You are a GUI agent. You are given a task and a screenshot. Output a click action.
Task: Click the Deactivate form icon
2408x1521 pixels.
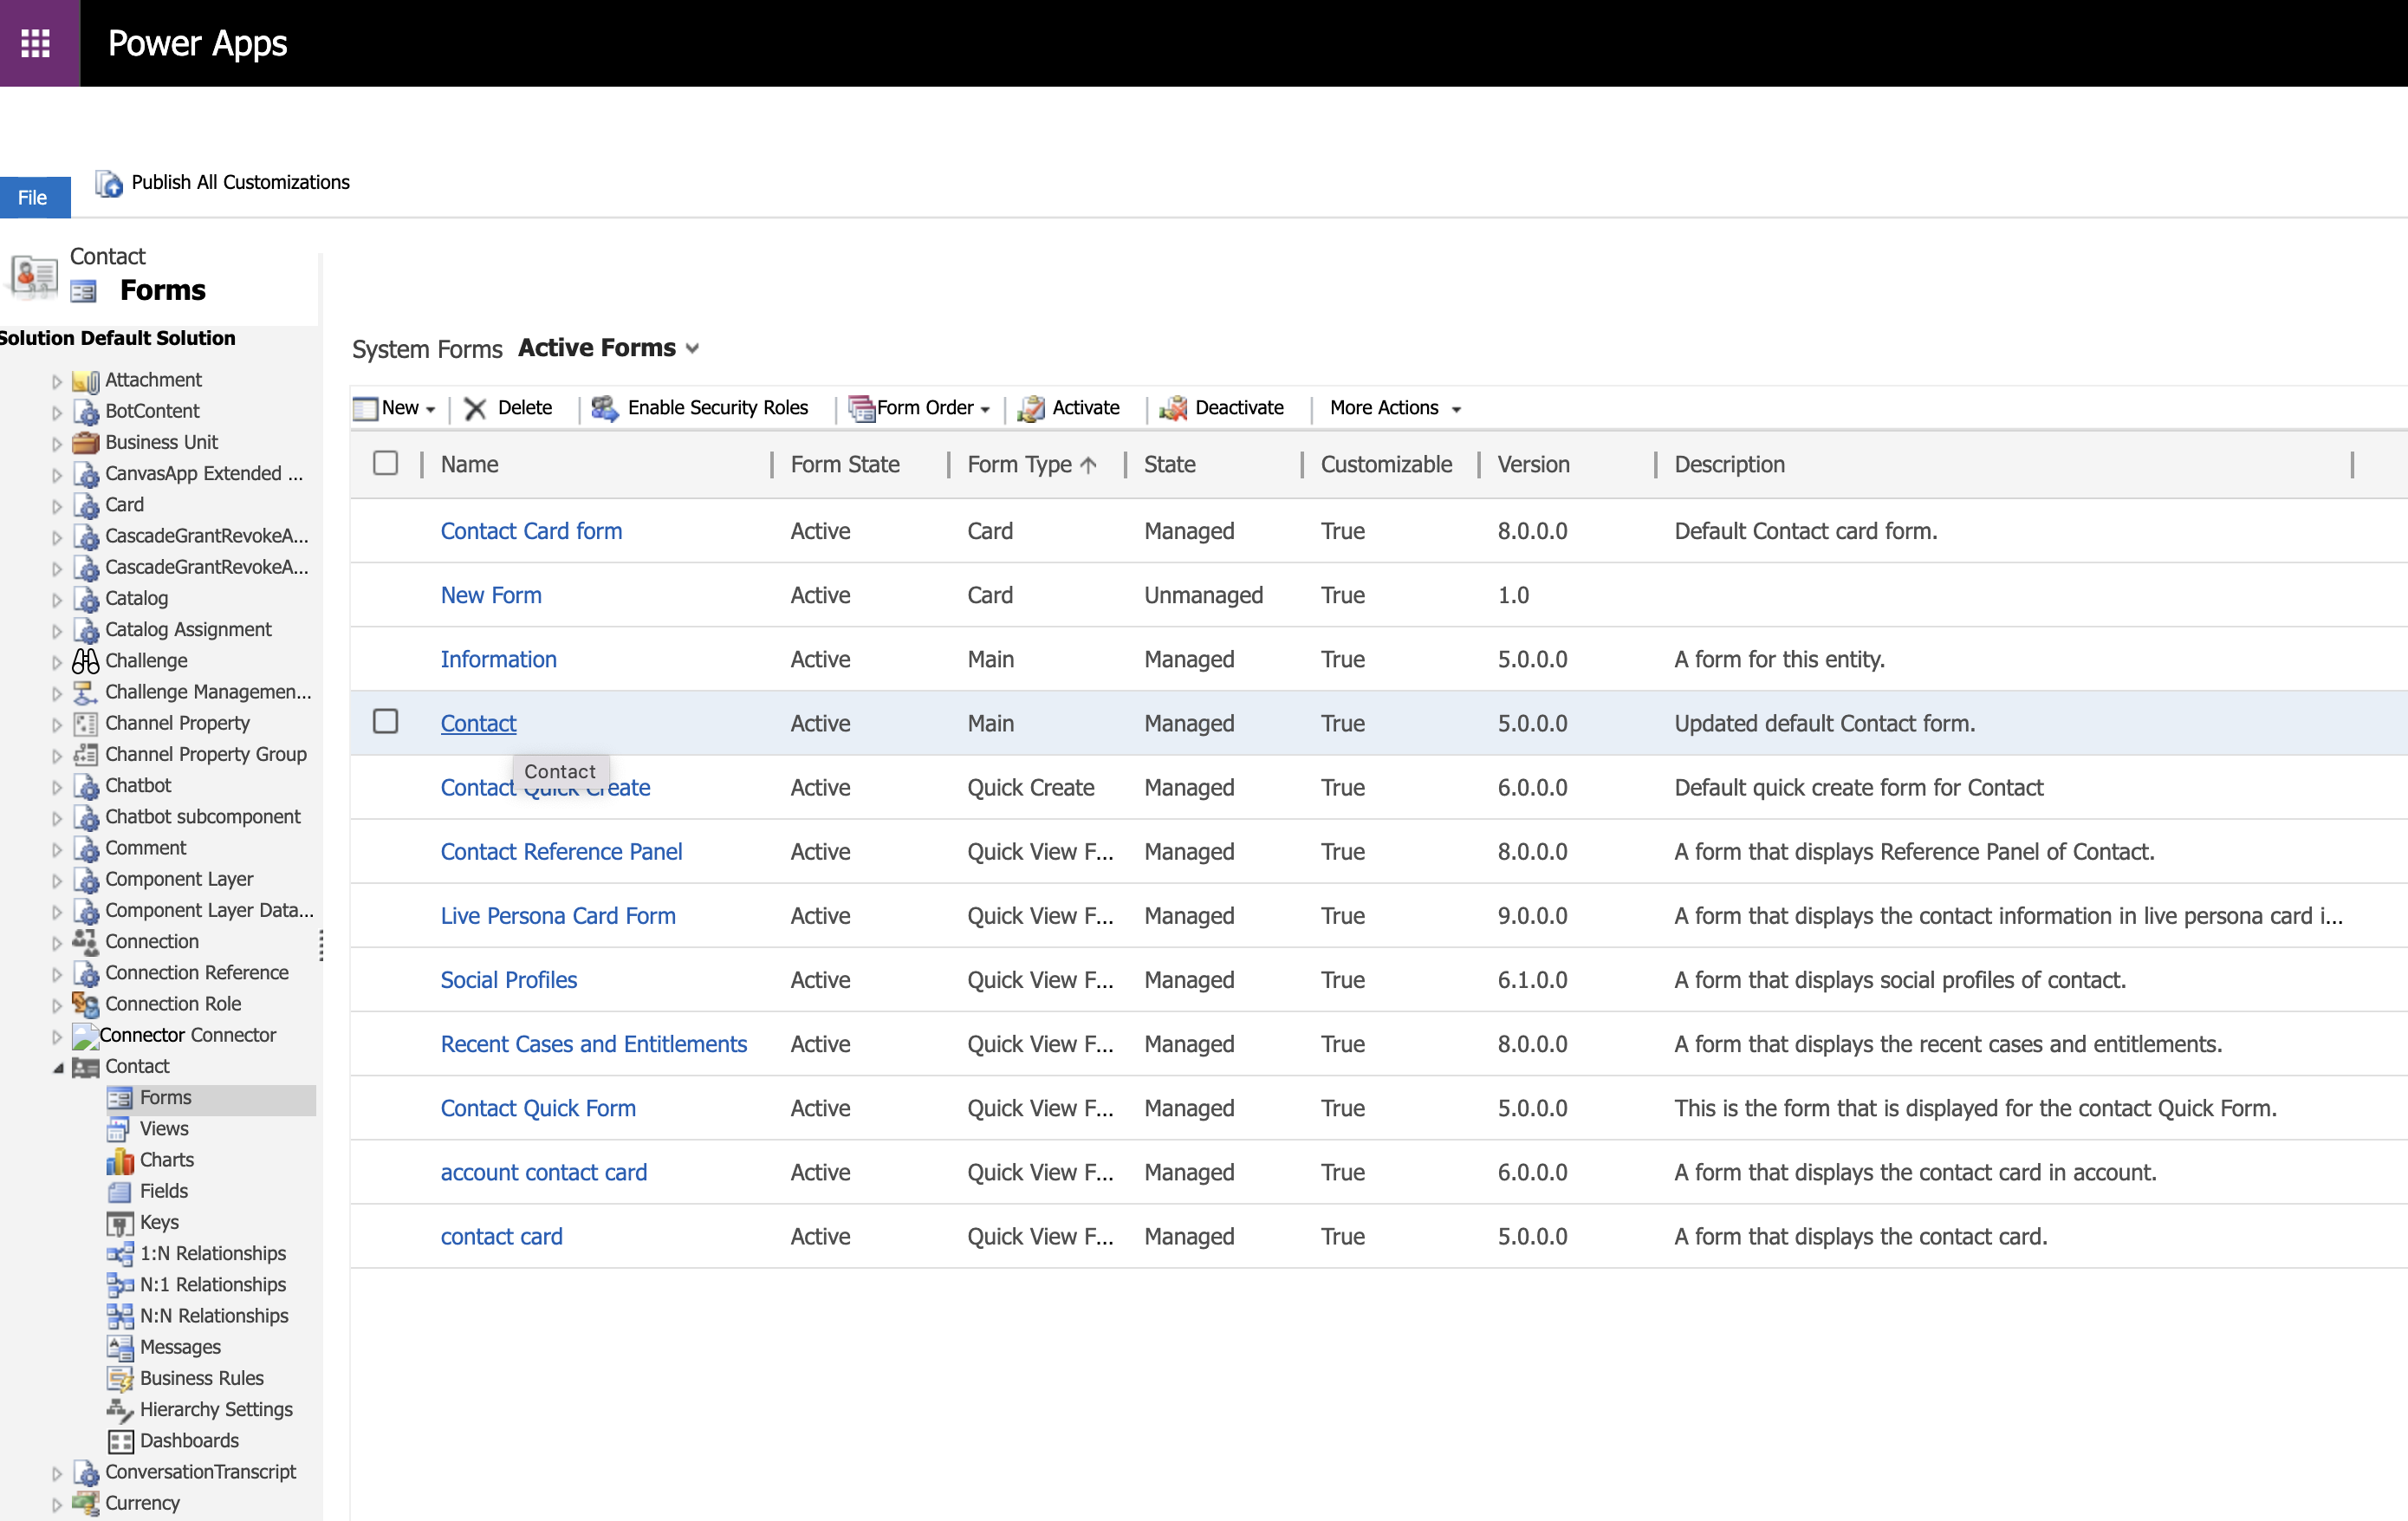click(1173, 408)
